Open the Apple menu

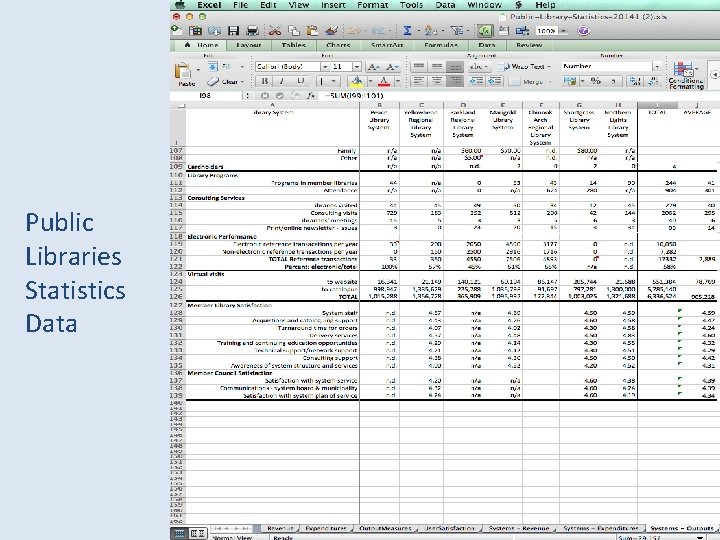click(180, 5)
